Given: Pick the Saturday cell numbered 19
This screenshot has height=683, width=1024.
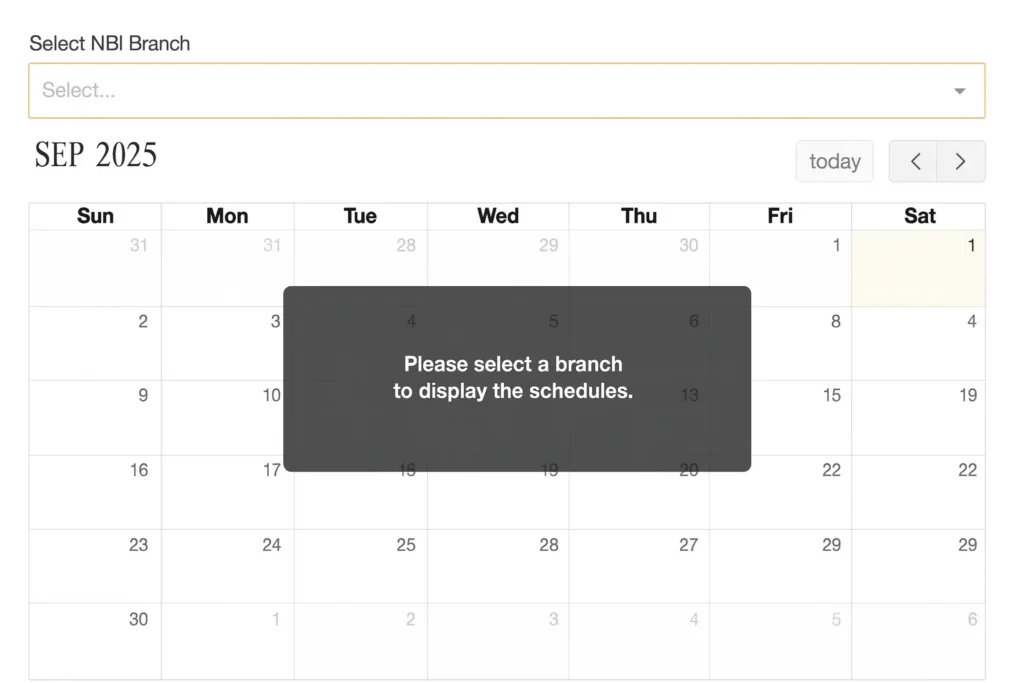Looking at the screenshot, I should pos(918,417).
